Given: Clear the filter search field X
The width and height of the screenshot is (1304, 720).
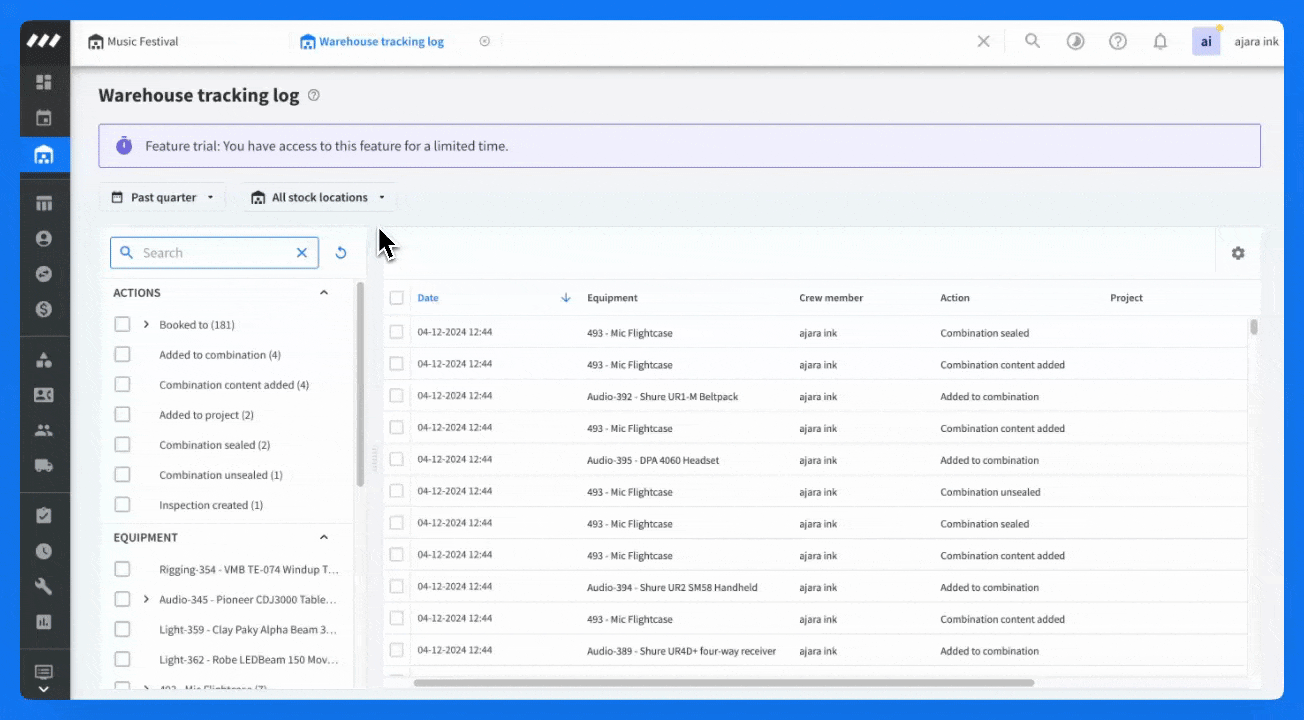Looking at the screenshot, I should 302,253.
